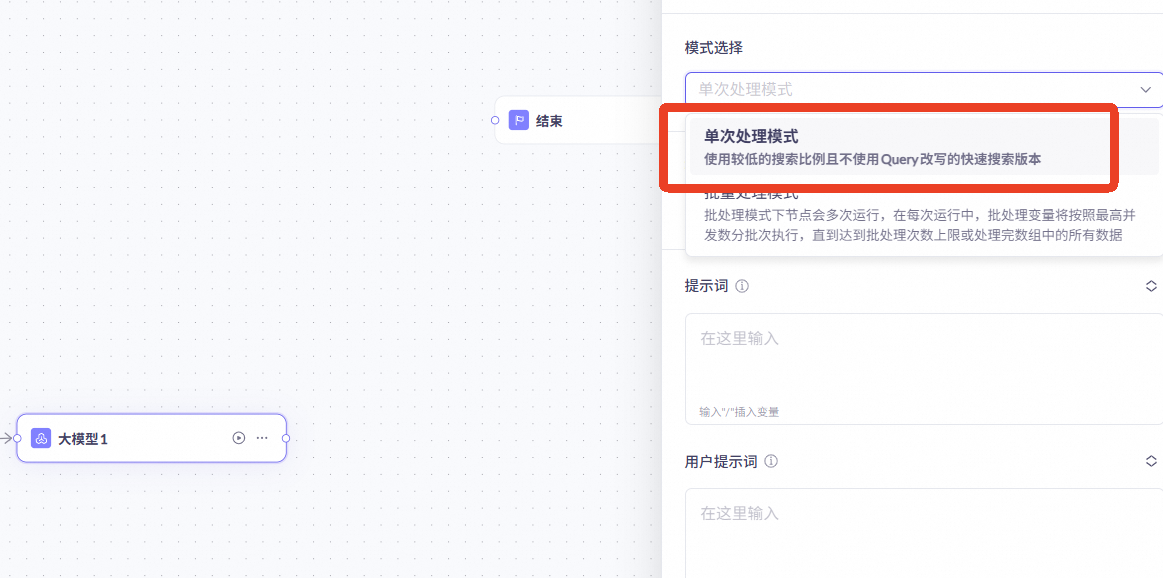Expand the 用户提示词 editor with expand arrows
Screen dimensions: 1163x578
(x=1151, y=462)
